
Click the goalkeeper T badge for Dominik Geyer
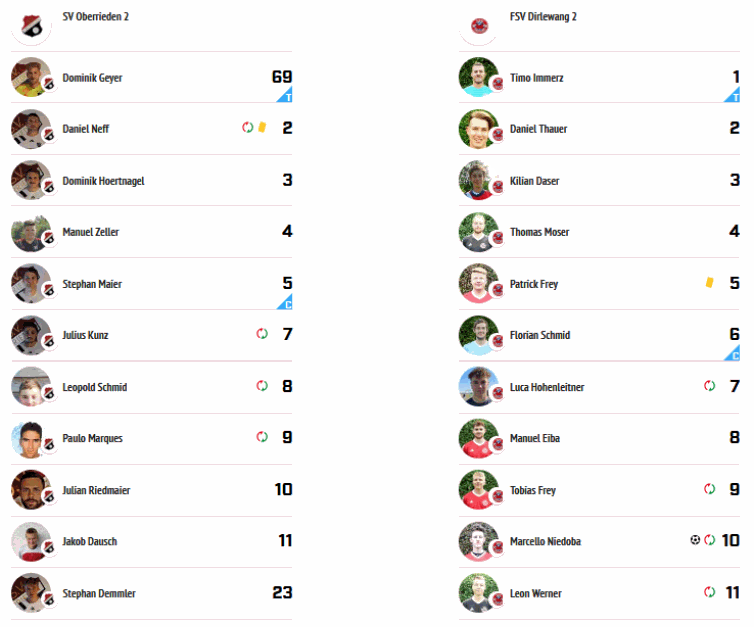tap(285, 95)
